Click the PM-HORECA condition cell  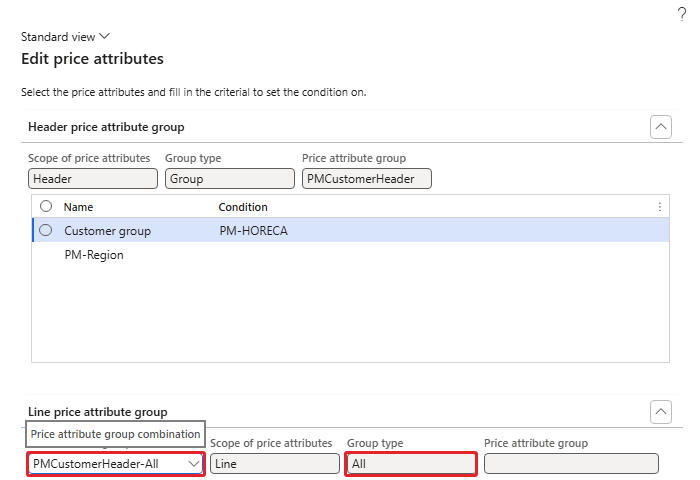(254, 231)
